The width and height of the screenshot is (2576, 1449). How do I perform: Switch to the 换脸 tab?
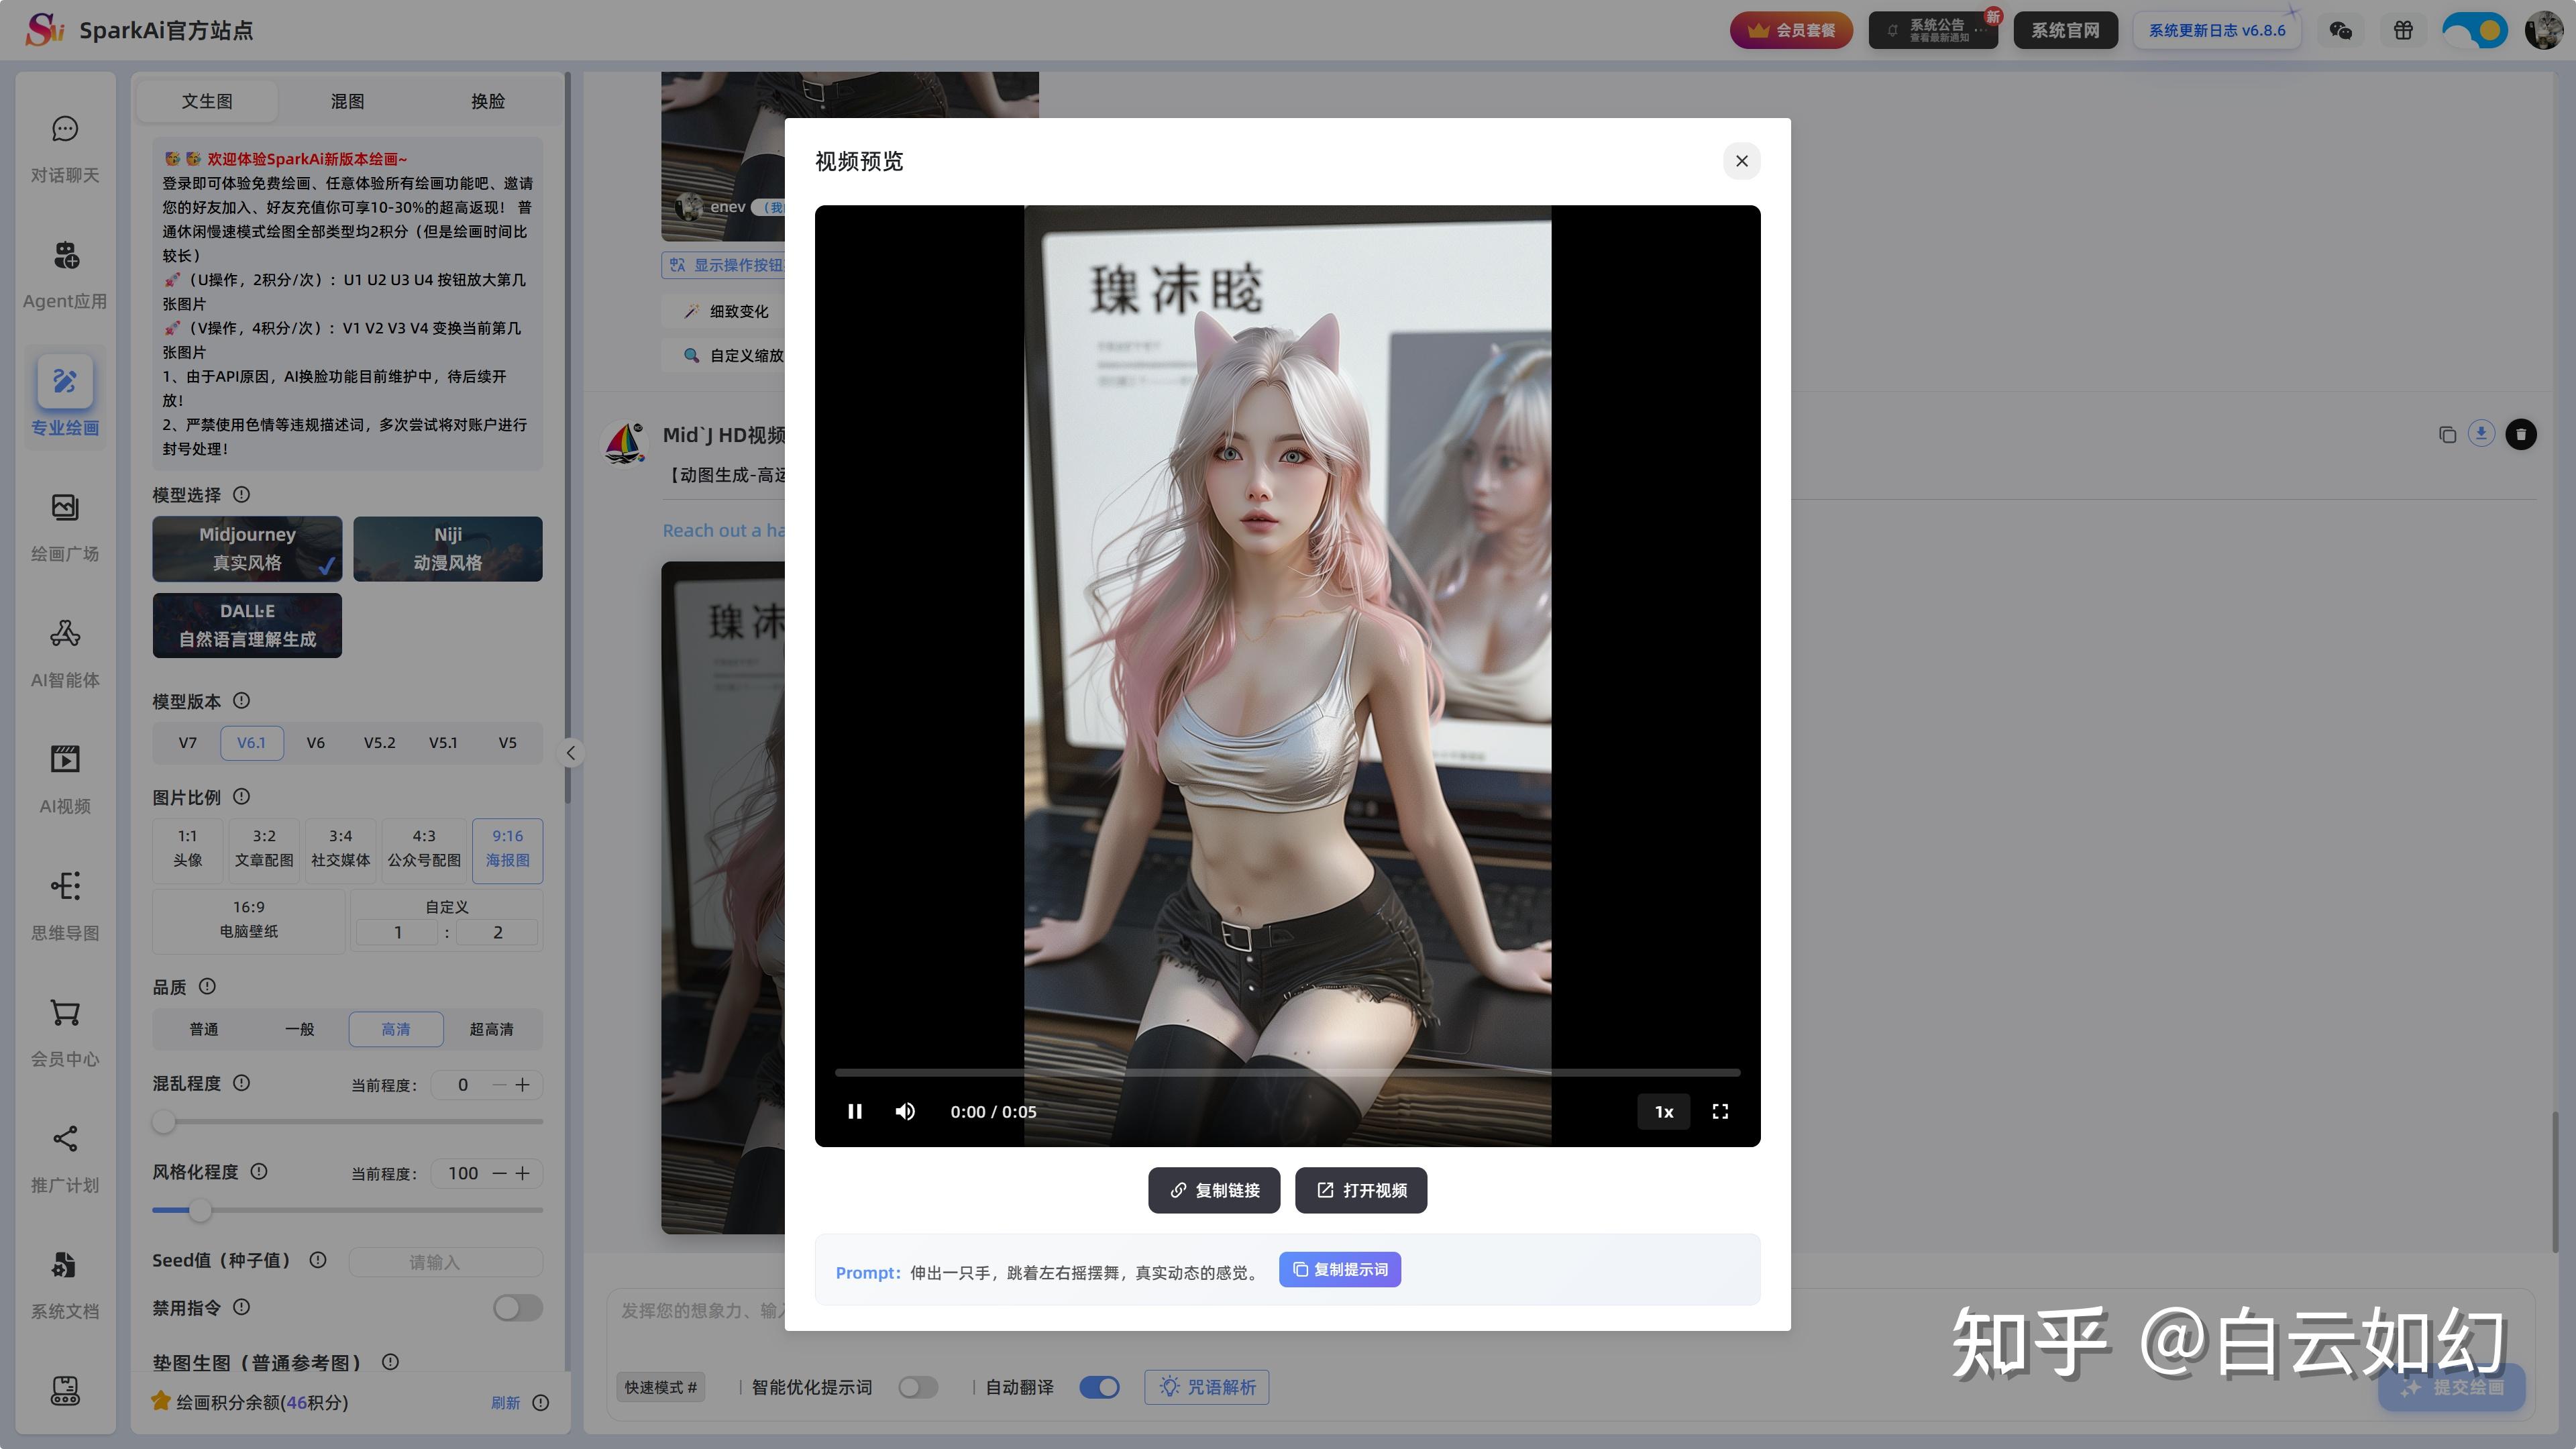pos(488,101)
